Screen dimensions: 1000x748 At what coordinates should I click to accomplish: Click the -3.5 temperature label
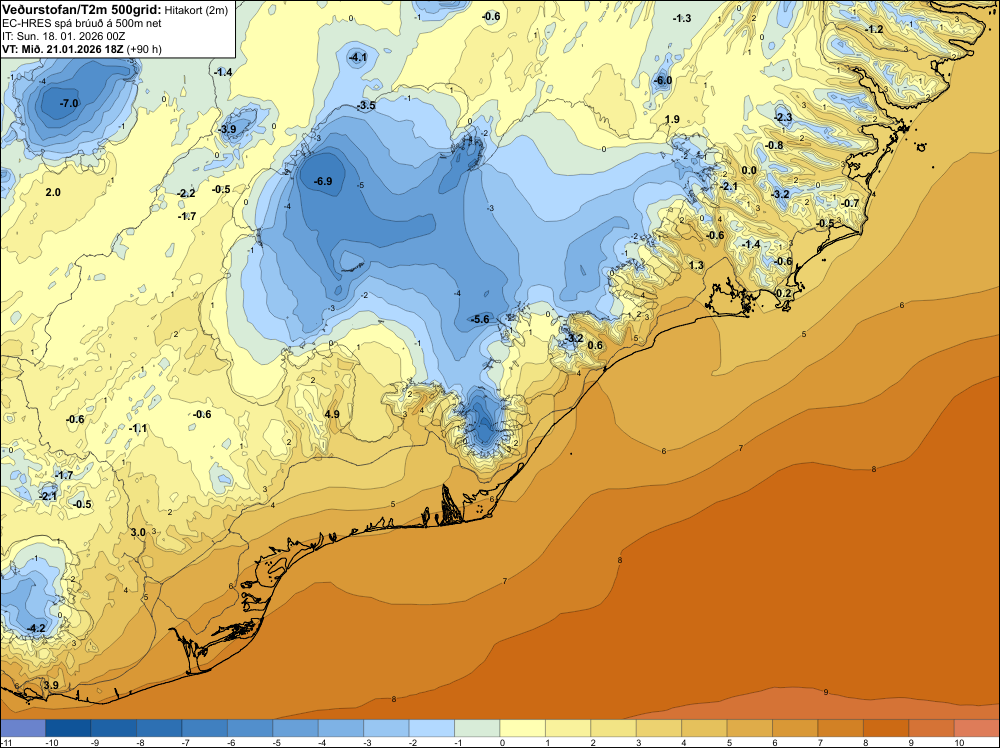tap(366, 105)
